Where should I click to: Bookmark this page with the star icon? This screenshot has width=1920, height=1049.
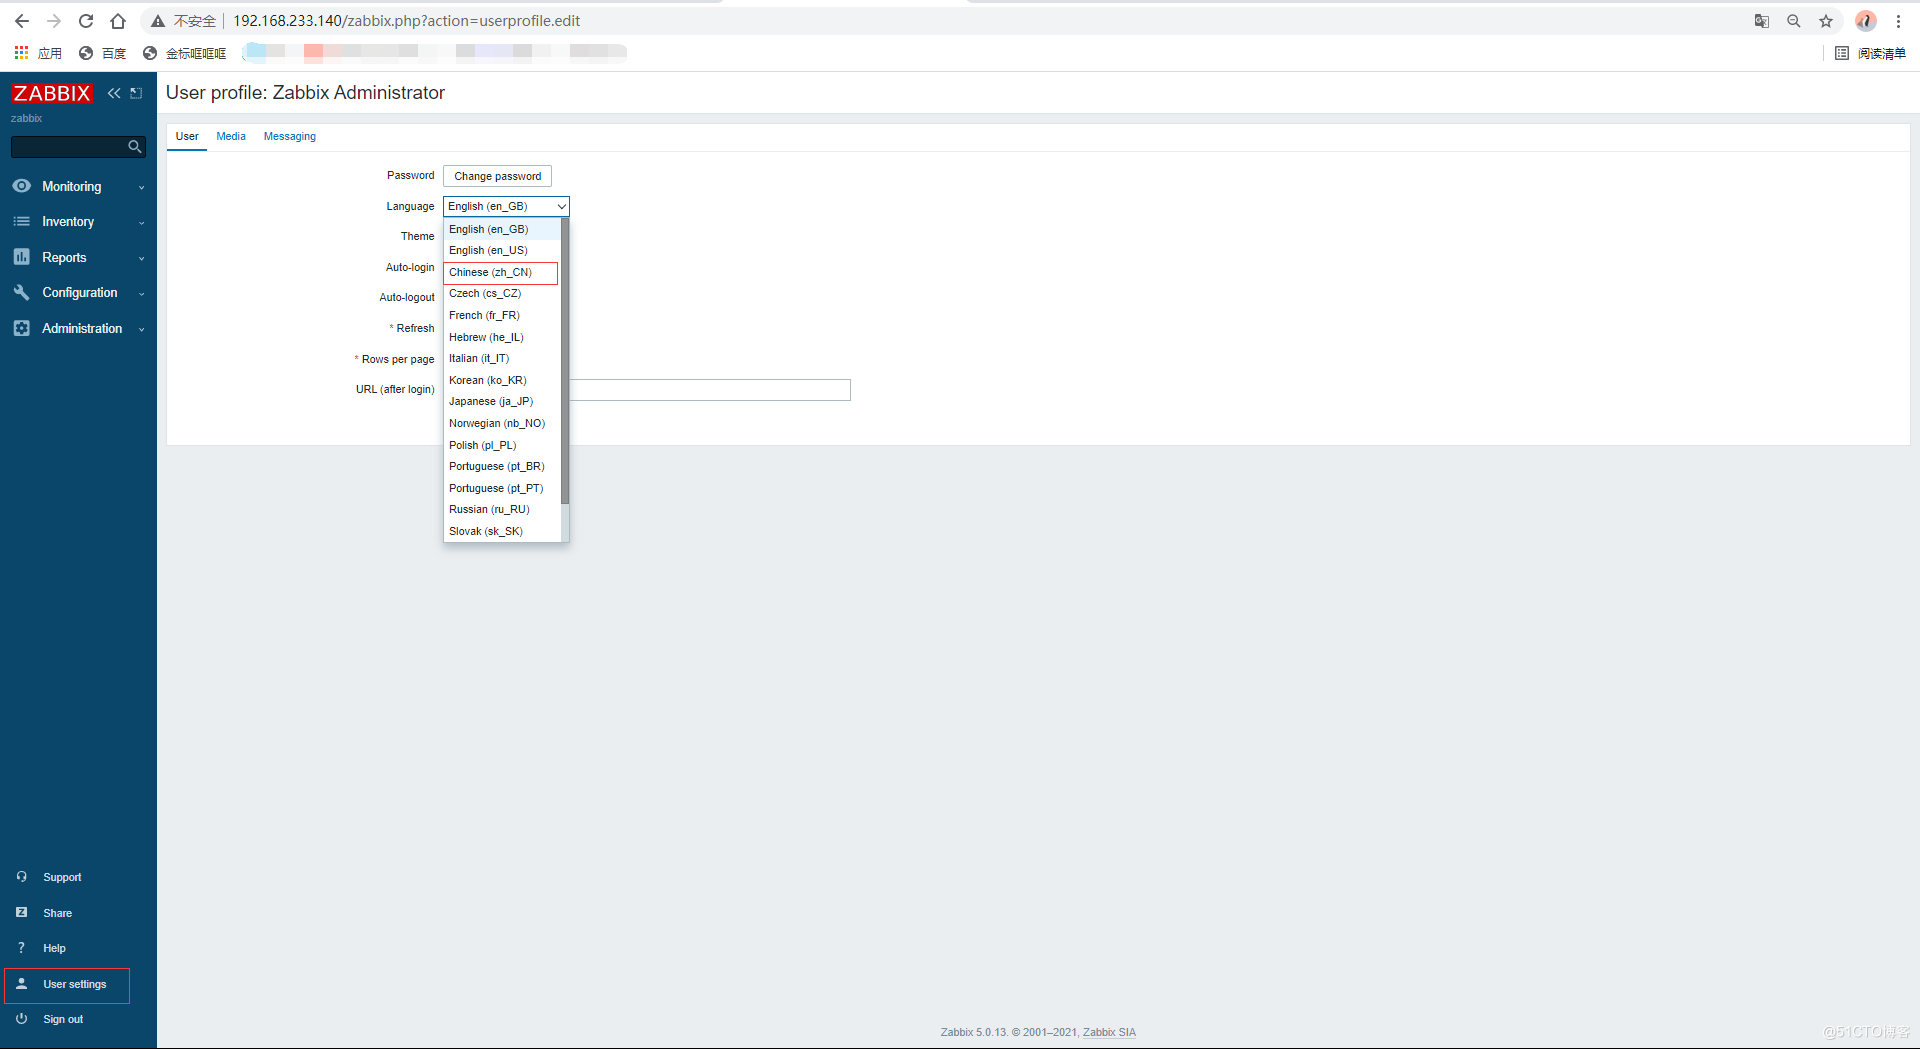coord(1826,21)
